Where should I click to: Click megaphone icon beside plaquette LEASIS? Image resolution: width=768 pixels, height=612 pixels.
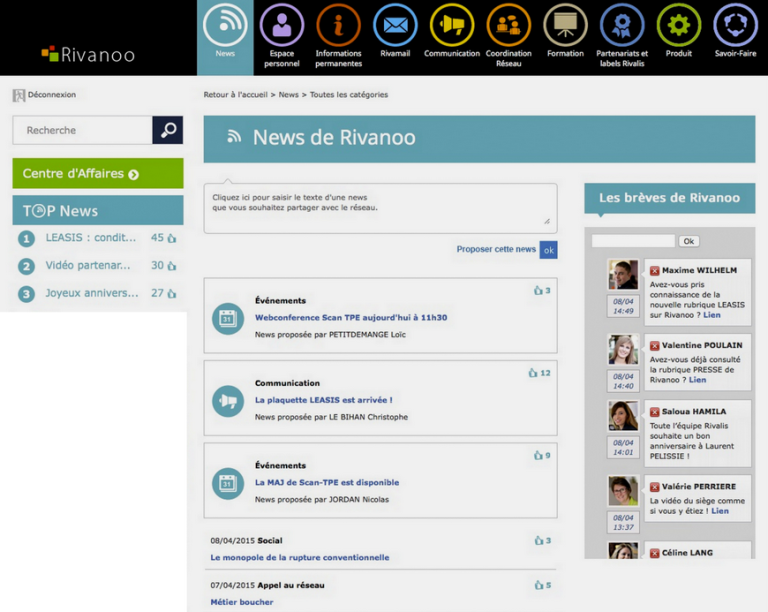coord(228,401)
